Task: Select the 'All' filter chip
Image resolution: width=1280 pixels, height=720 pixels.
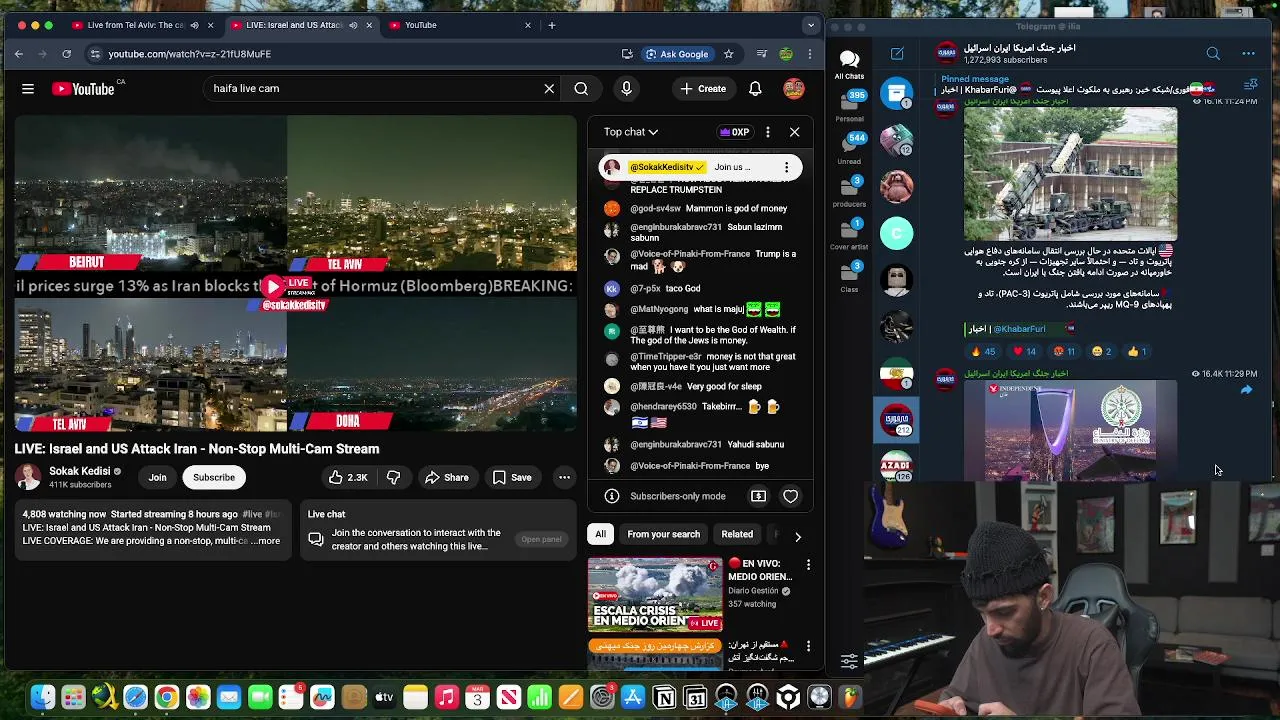Action: 600,534
